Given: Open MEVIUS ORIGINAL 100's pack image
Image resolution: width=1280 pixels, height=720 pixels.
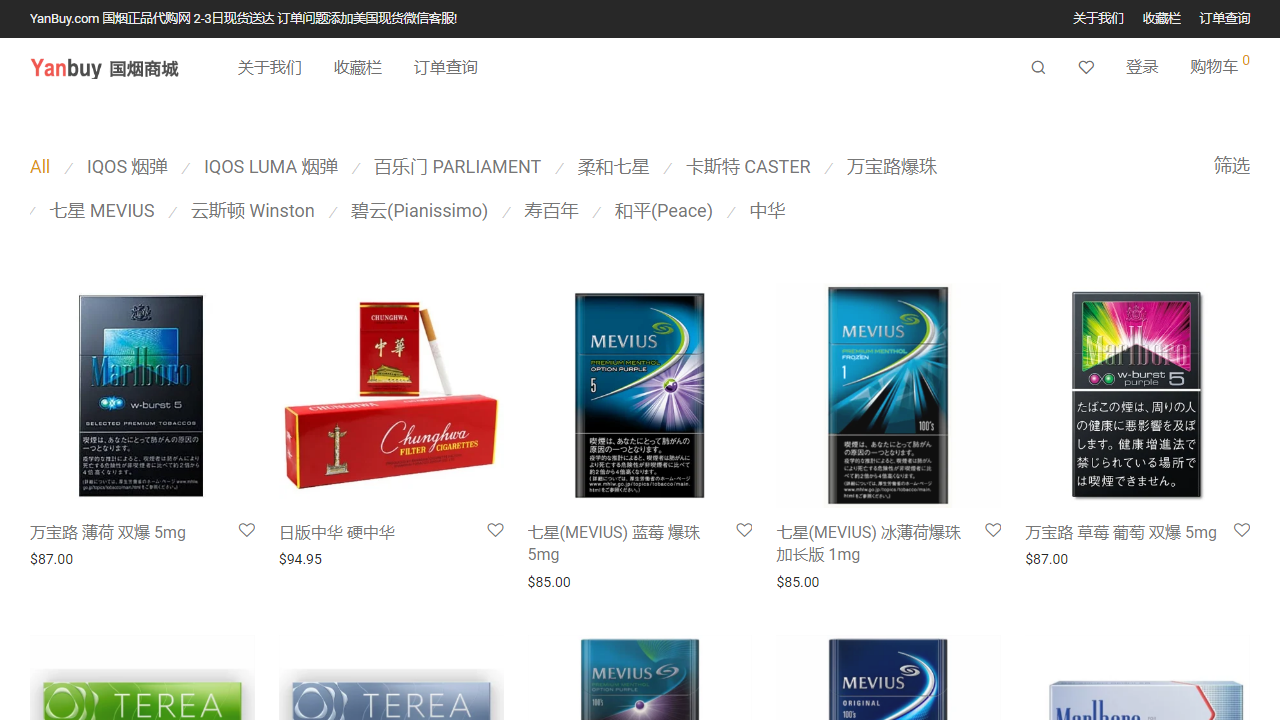Looking at the screenshot, I should coord(889,677).
